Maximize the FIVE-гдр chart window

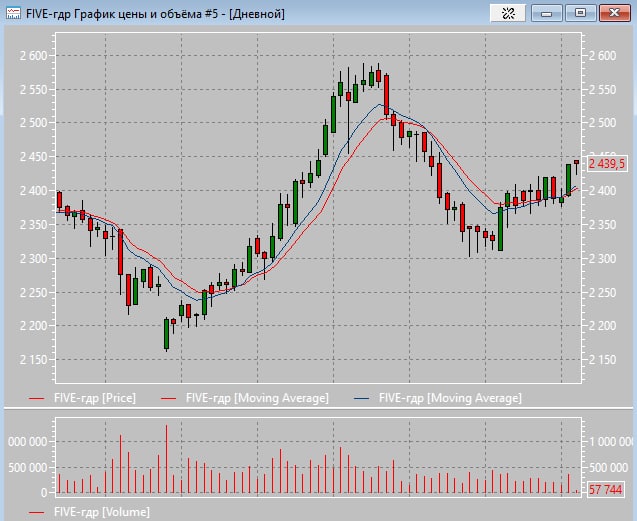tap(581, 13)
